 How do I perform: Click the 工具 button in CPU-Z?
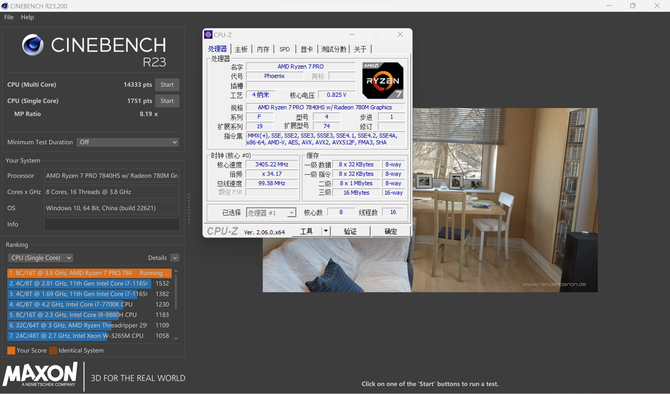(306, 231)
